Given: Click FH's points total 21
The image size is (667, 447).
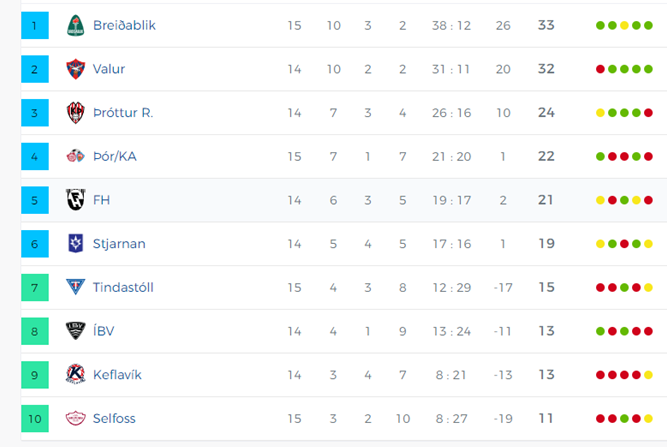Looking at the screenshot, I should [x=546, y=200].
